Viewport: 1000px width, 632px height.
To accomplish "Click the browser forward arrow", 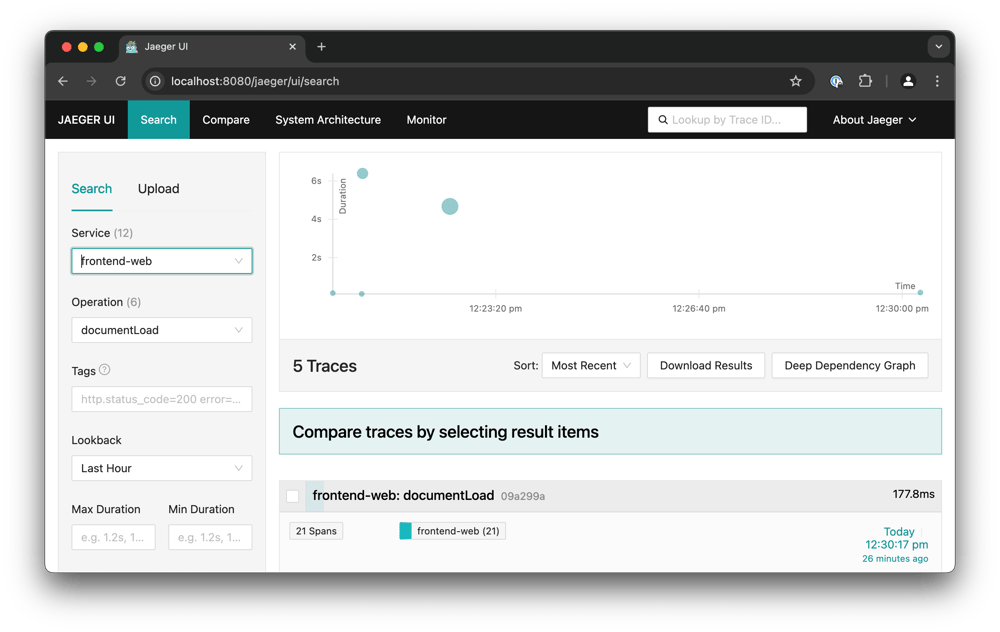I will pyautogui.click(x=91, y=81).
